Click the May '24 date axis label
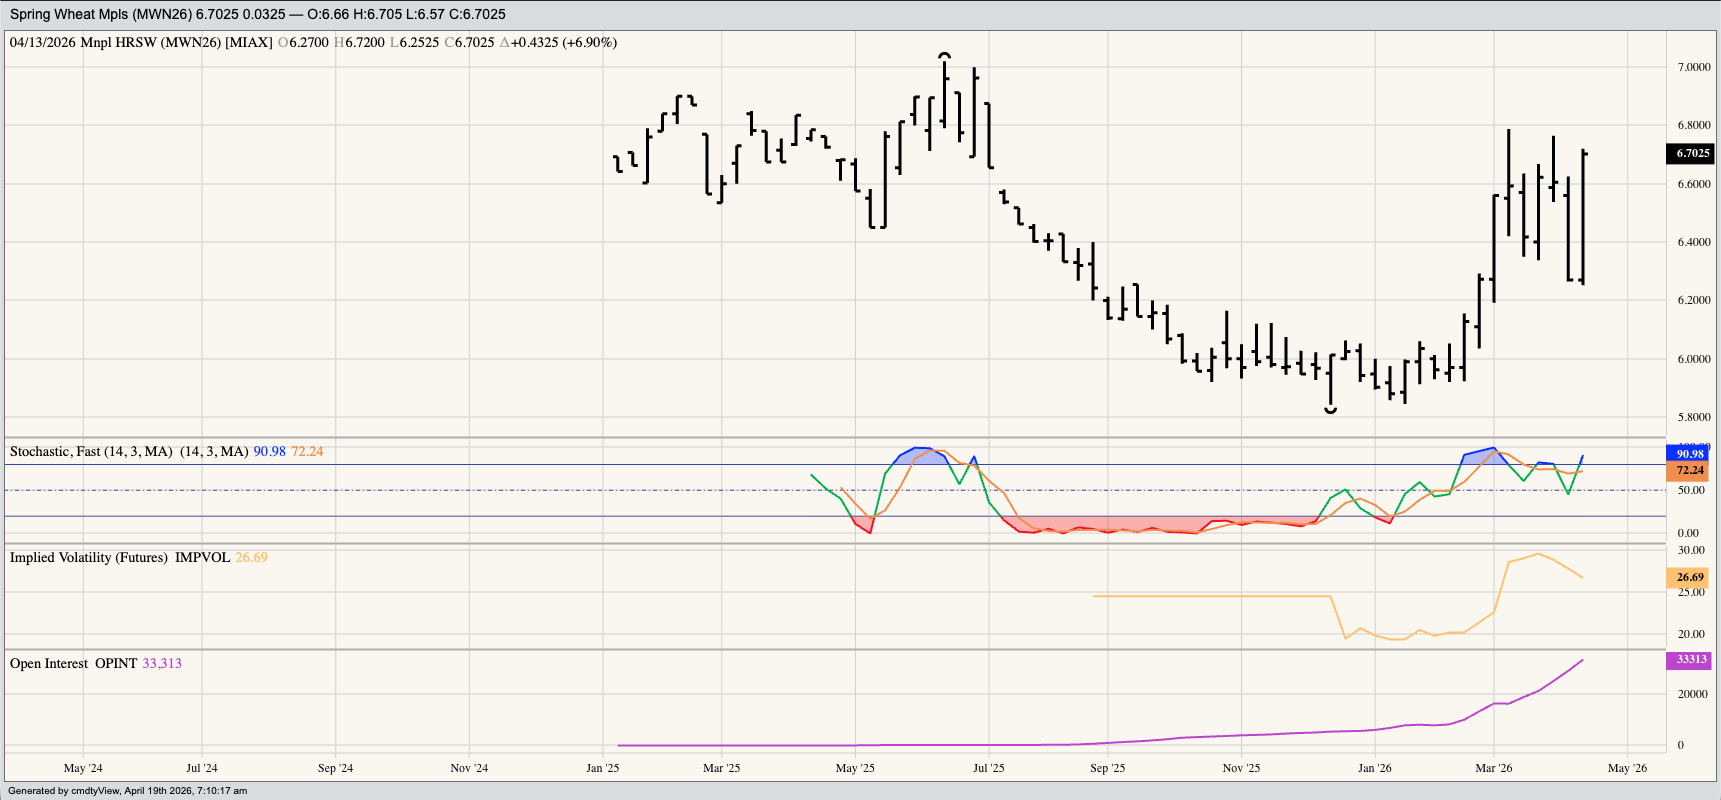Screen dimensions: 1721x800 pos(83,768)
